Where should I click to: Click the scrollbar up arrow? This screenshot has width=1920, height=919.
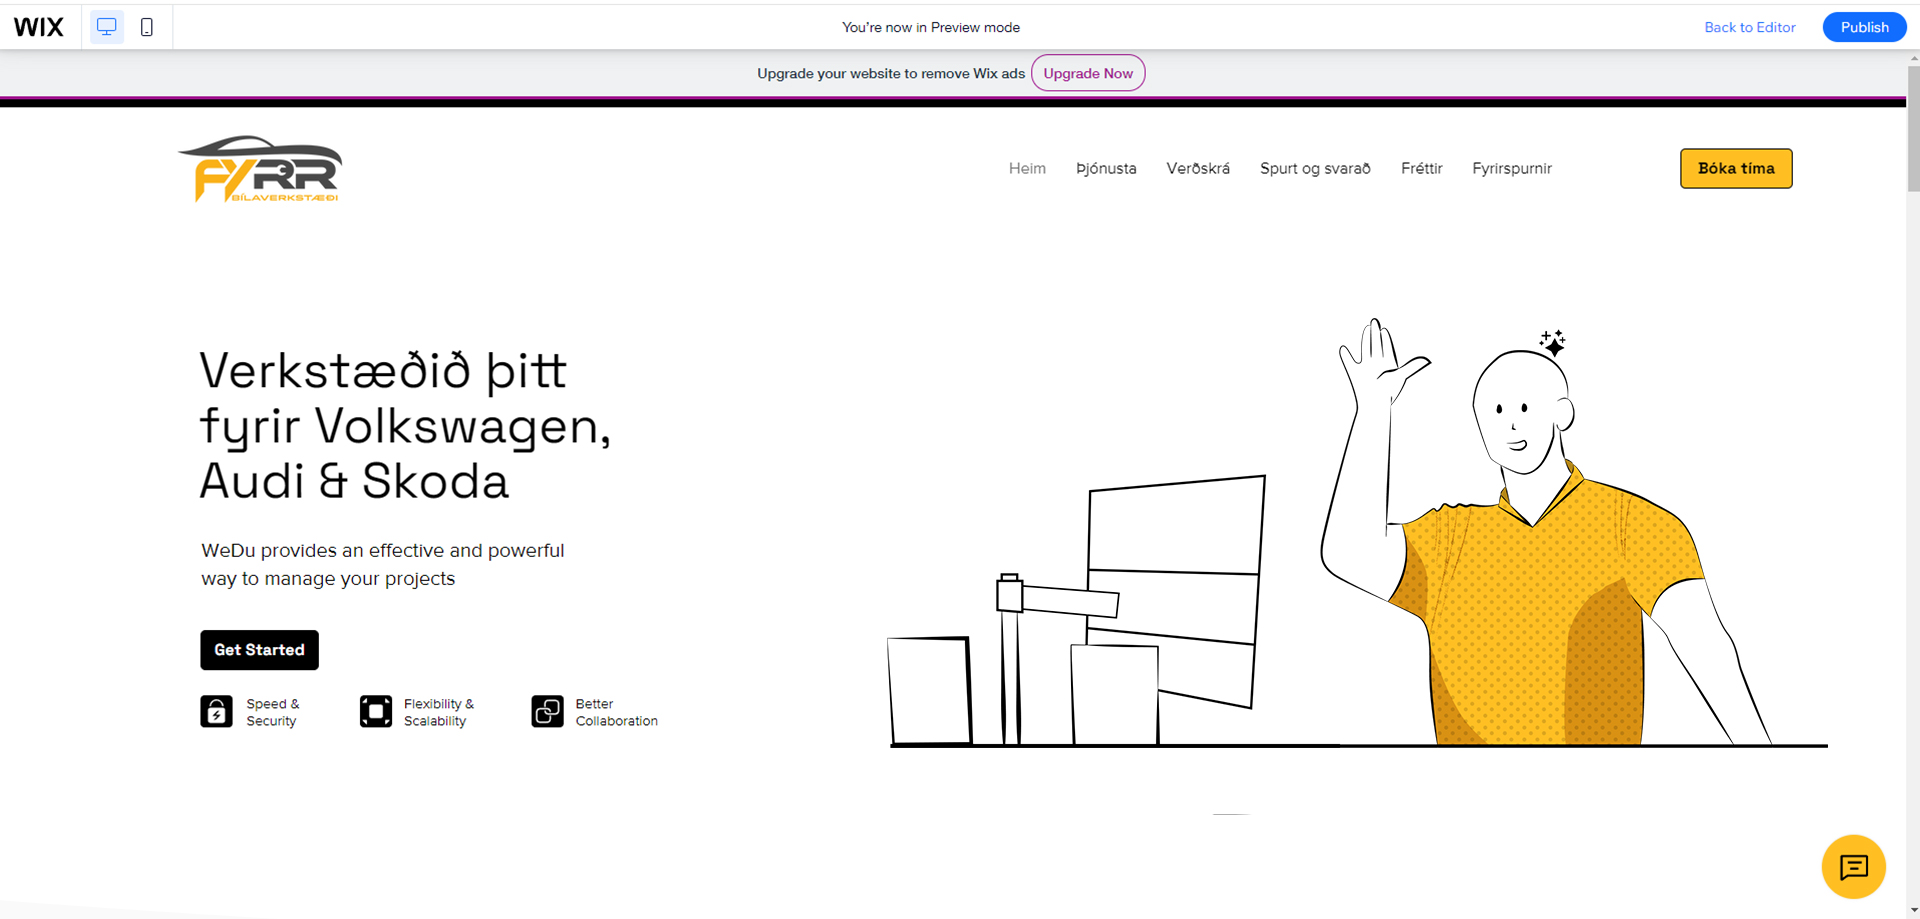pyautogui.click(x=1913, y=58)
